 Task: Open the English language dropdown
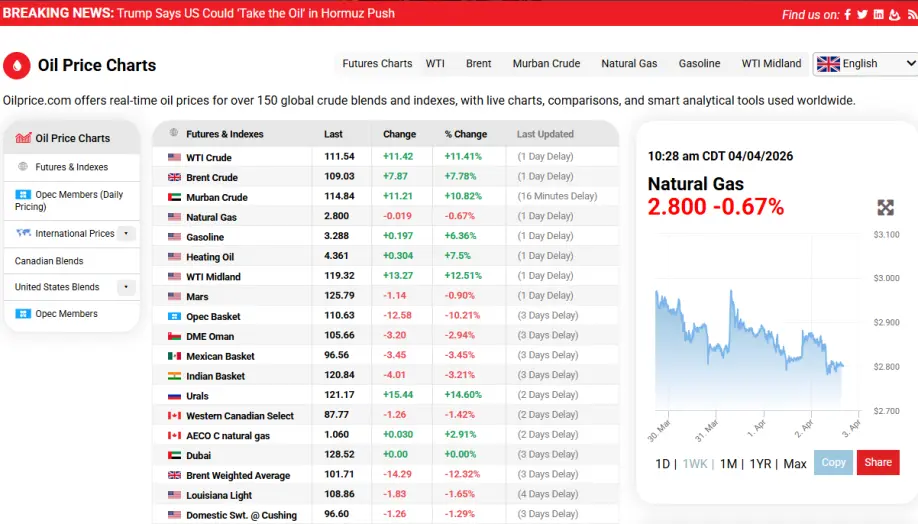click(865, 64)
